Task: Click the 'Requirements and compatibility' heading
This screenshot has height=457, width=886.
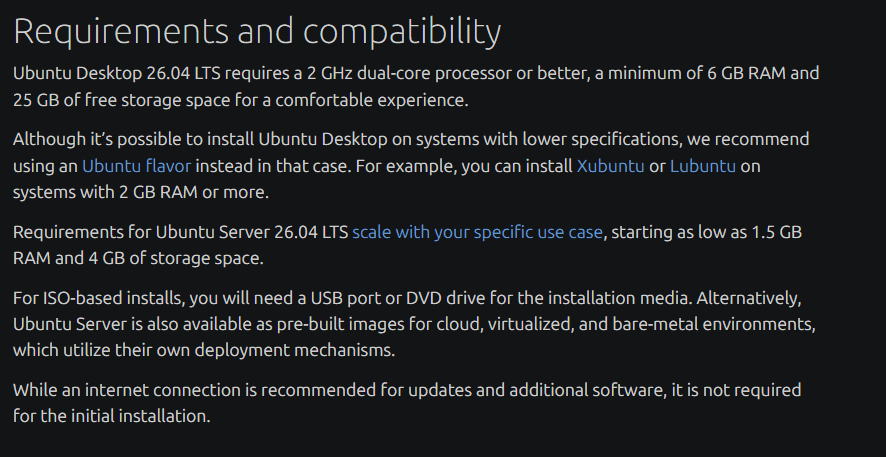Action: point(256,31)
